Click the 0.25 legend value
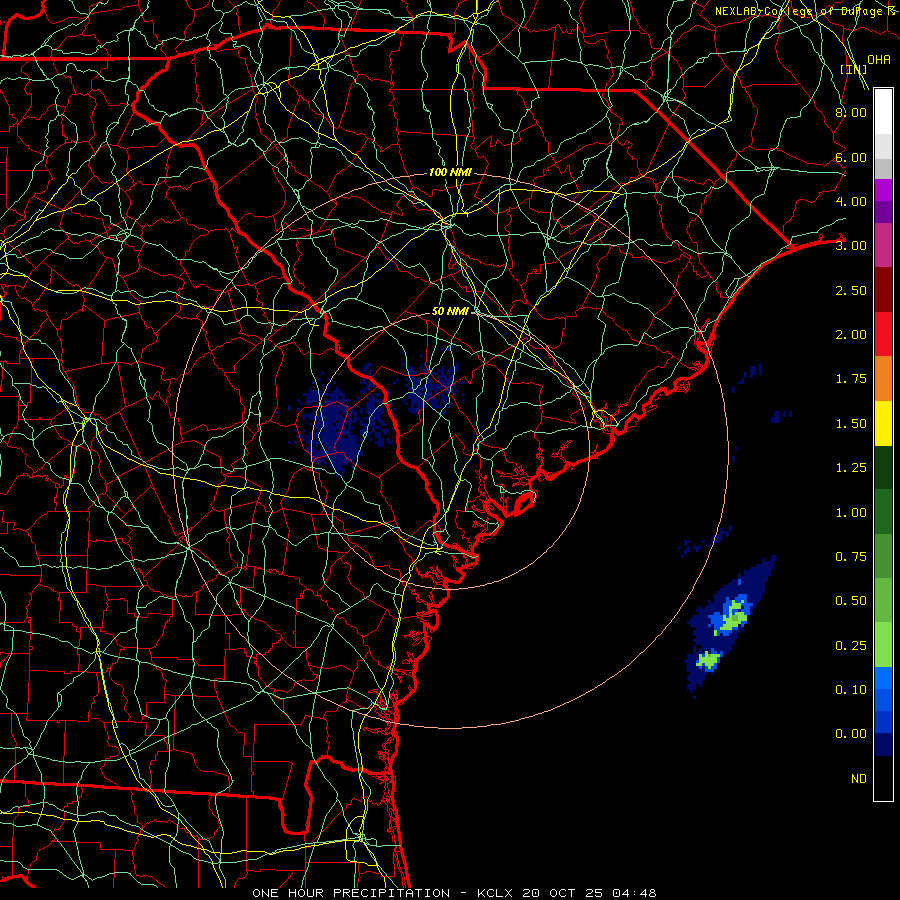 pyautogui.click(x=851, y=646)
